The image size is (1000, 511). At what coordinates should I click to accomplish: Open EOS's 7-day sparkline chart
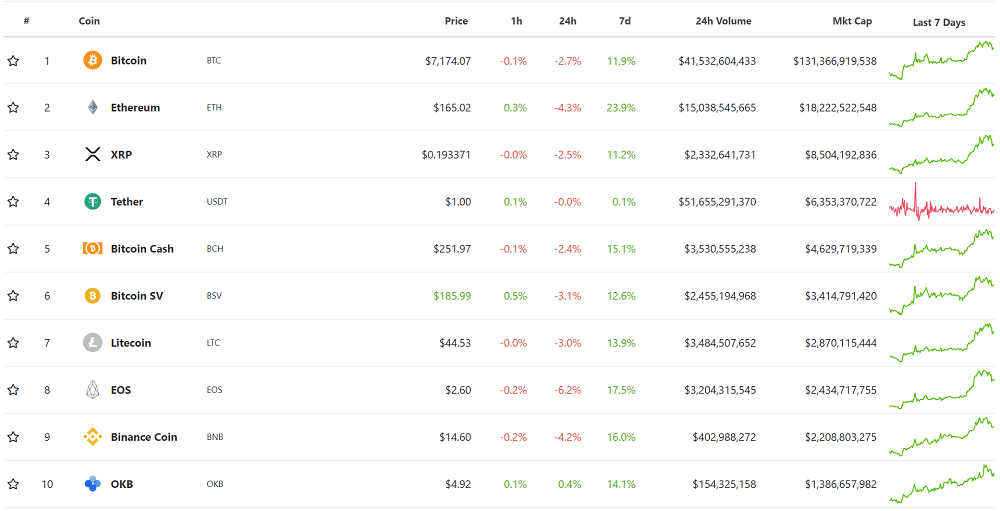[x=942, y=390]
